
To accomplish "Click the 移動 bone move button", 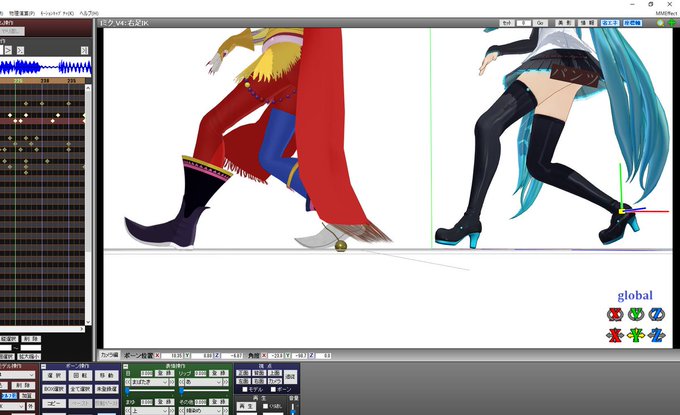I will click(107, 376).
